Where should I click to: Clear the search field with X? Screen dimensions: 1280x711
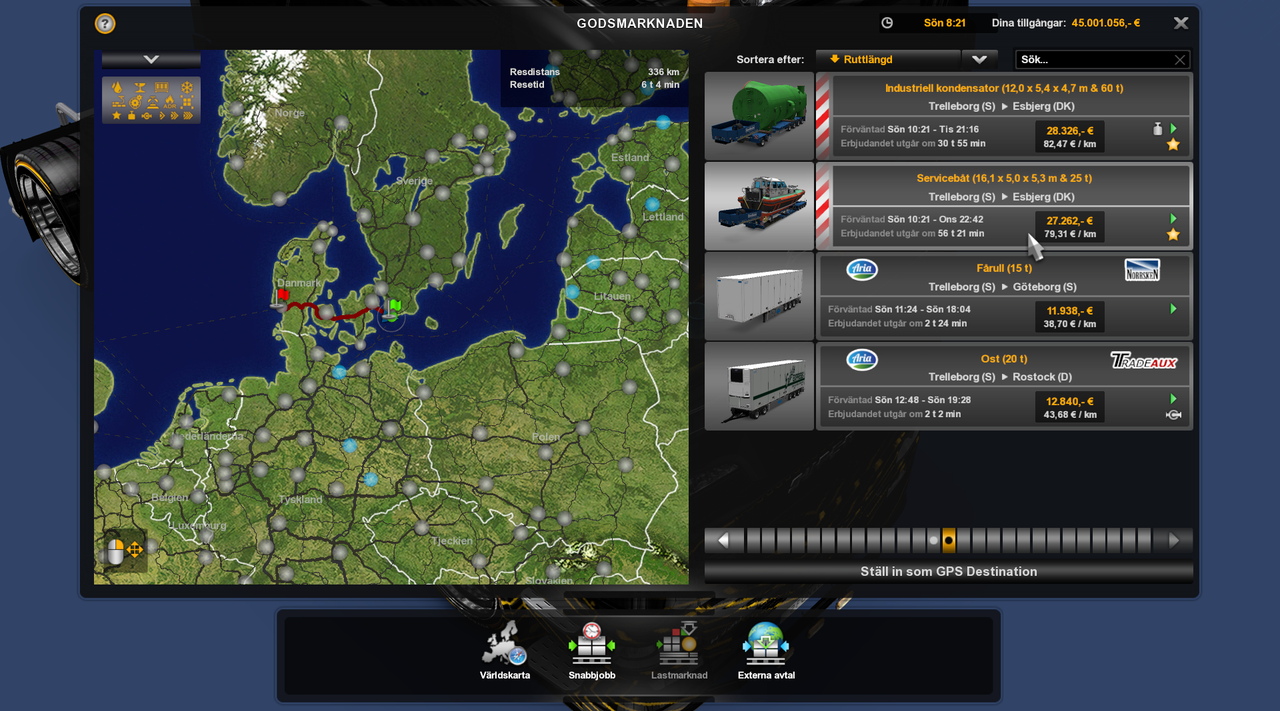click(x=1180, y=60)
